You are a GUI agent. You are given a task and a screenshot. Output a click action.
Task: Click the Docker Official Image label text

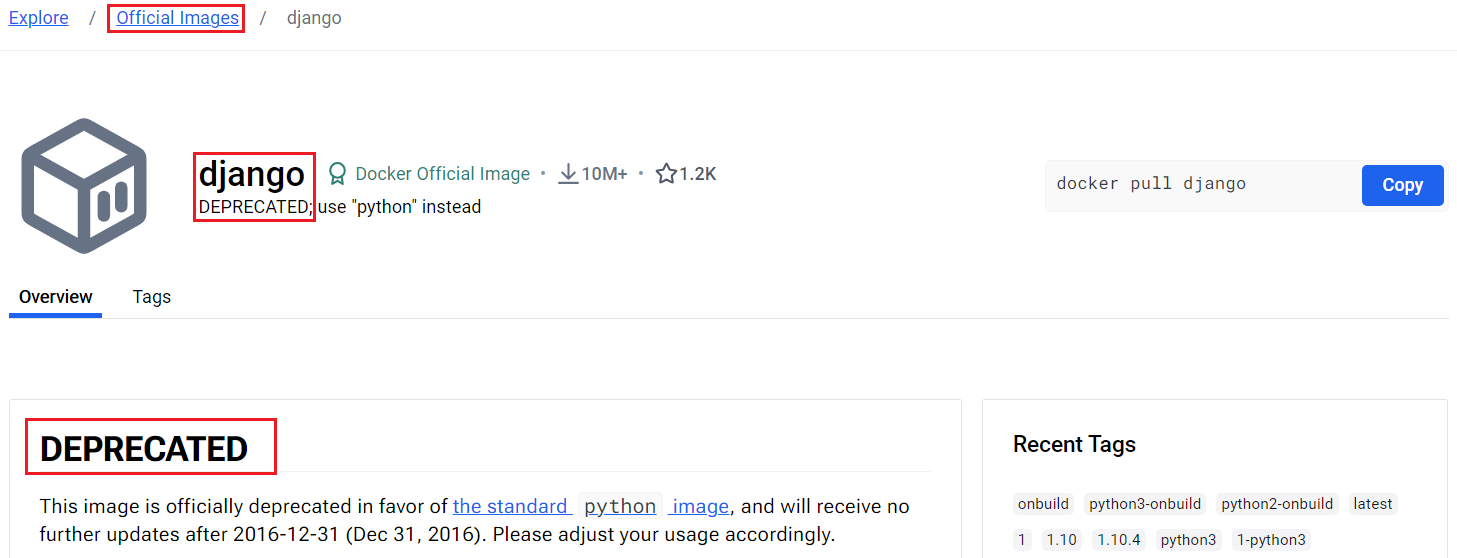[x=442, y=174]
